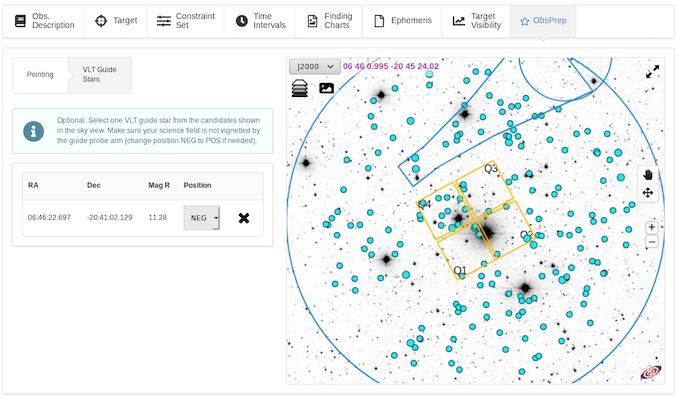Click Dec value -20:41:02.129
This screenshot has width=677, height=400.
(110, 217)
